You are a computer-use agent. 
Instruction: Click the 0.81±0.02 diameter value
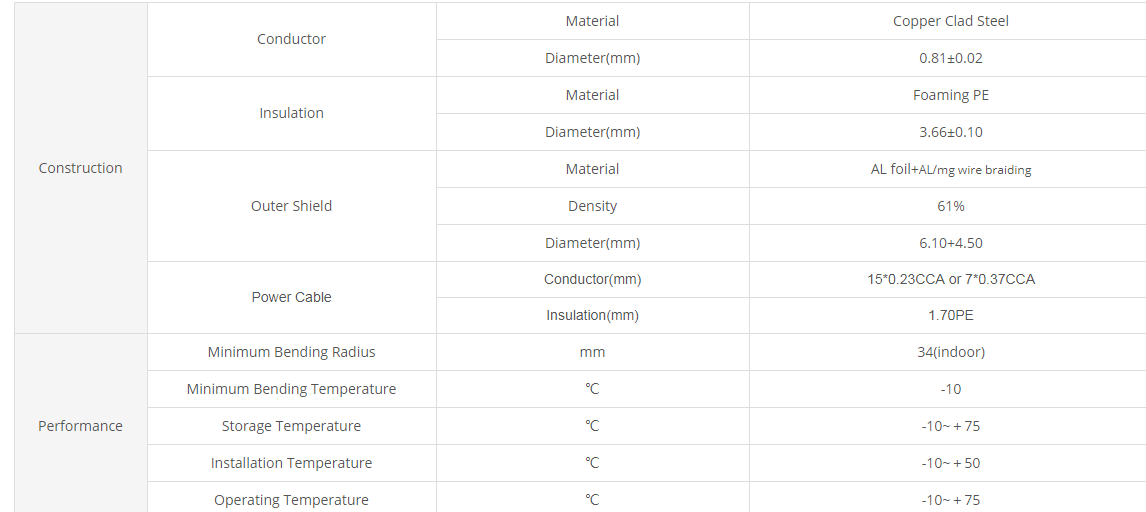(x=950, y=58)
